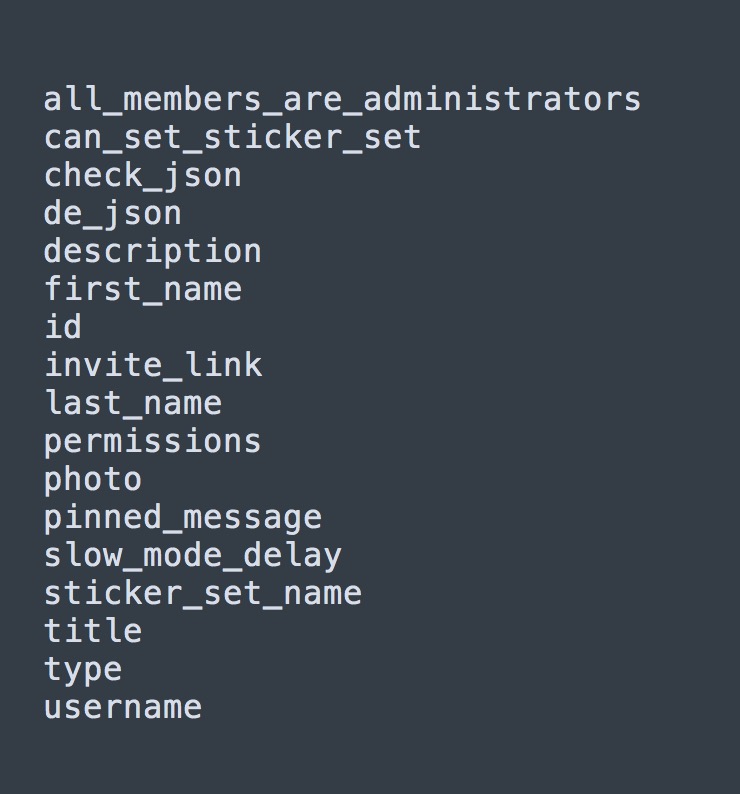The height and width of the screenshot is (794, 740).
Task: Select the invite_link attribute
Action: pos(152,365)
